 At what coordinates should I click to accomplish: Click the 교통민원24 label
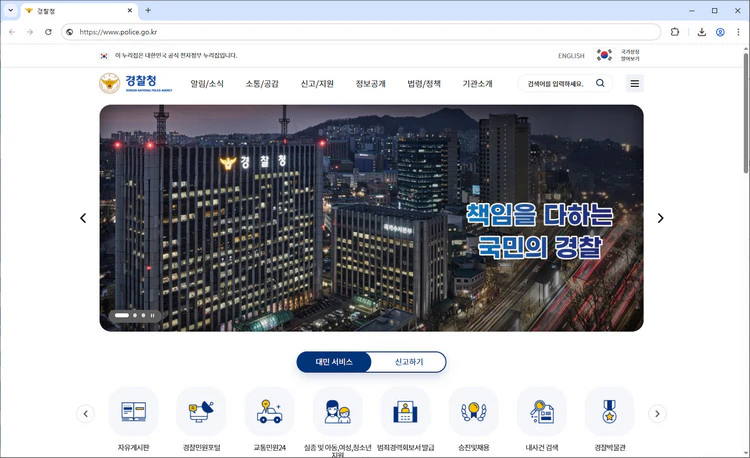coord(269,447)
